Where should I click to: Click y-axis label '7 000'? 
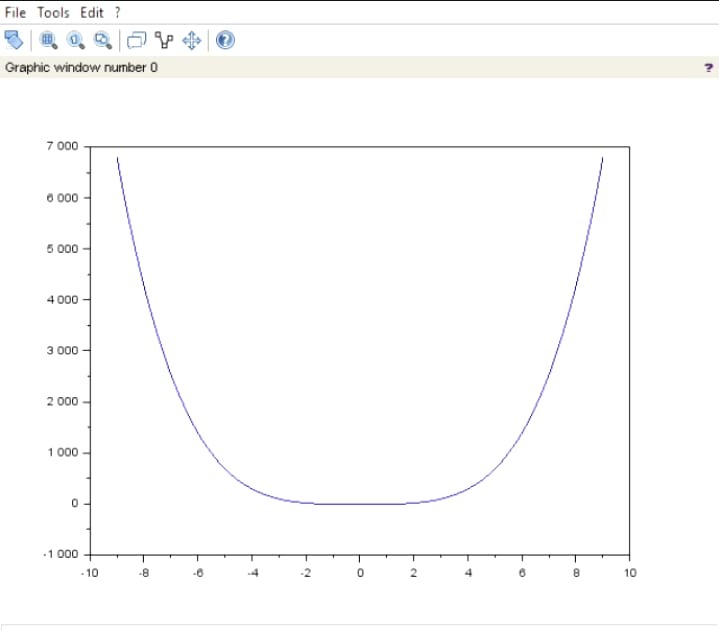coord(62,146)
